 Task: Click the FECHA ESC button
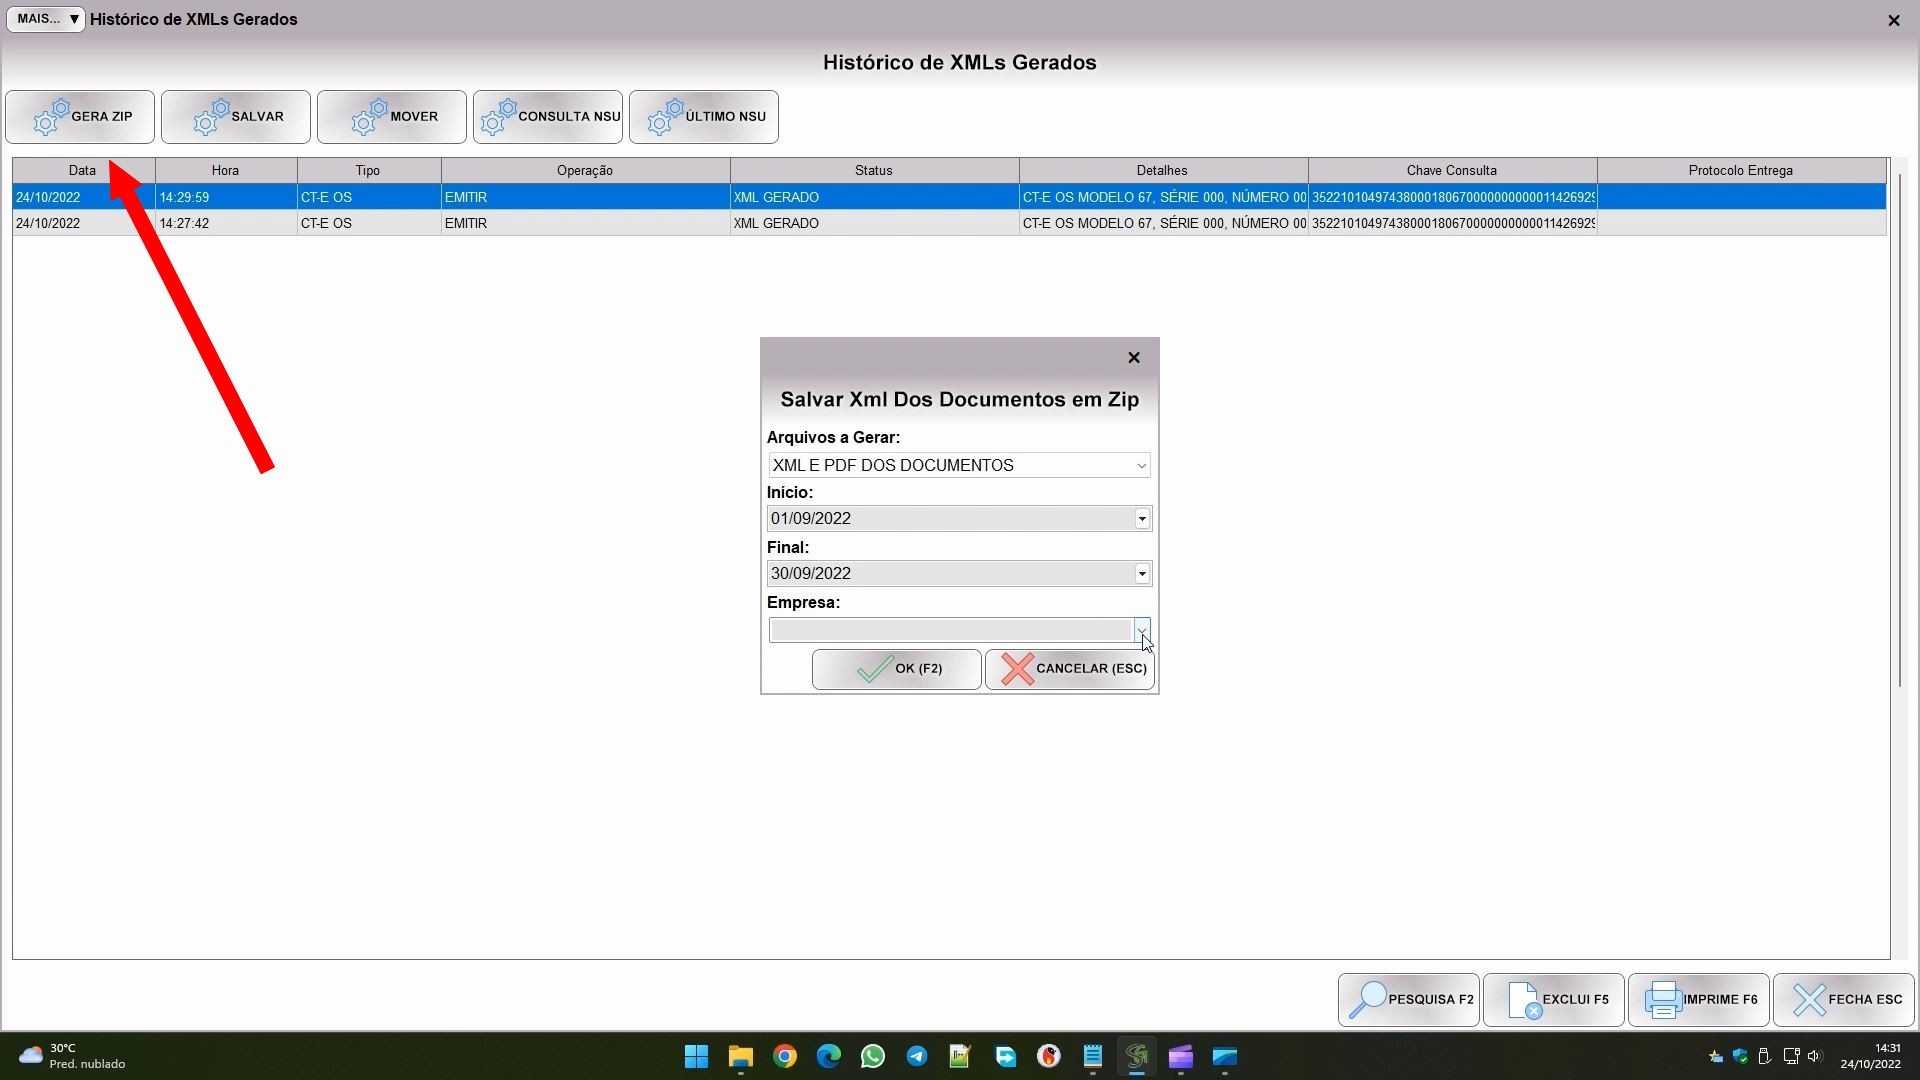[x=1844, y=1000]
